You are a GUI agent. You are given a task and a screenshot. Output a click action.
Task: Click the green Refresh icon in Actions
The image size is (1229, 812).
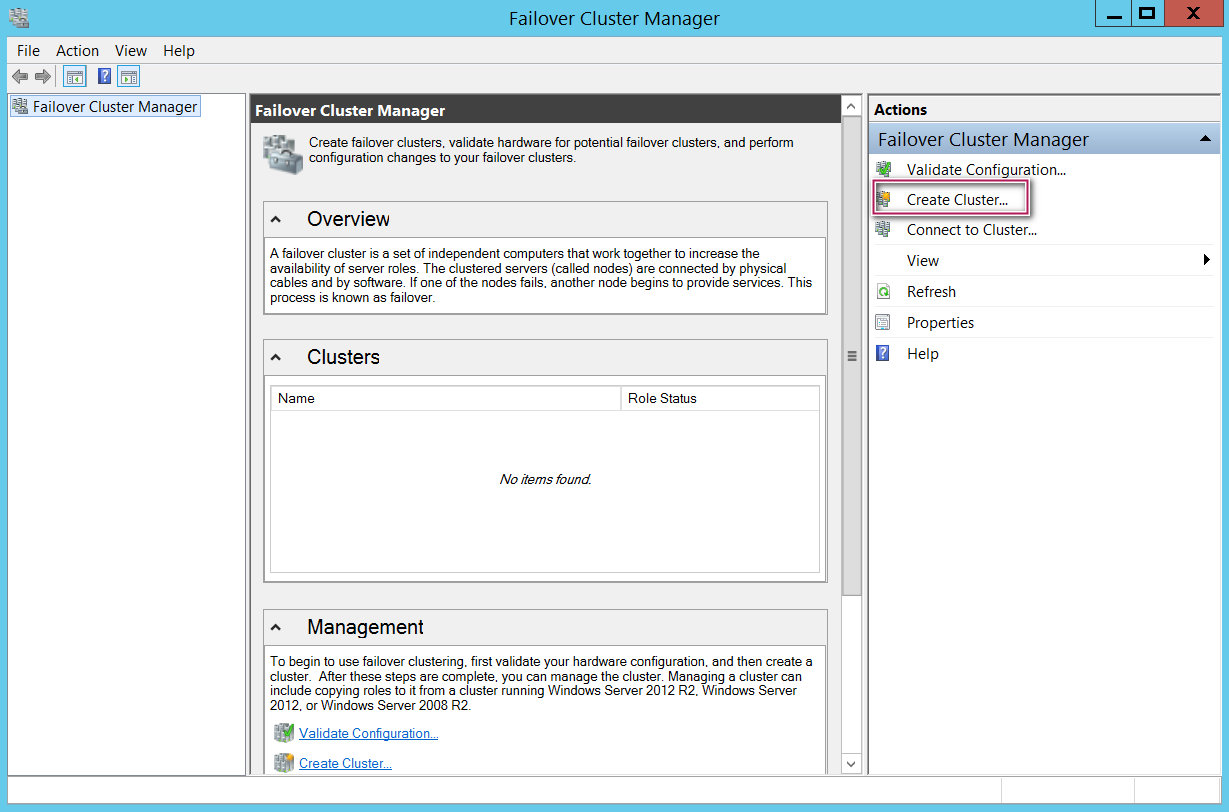[883, 292]
